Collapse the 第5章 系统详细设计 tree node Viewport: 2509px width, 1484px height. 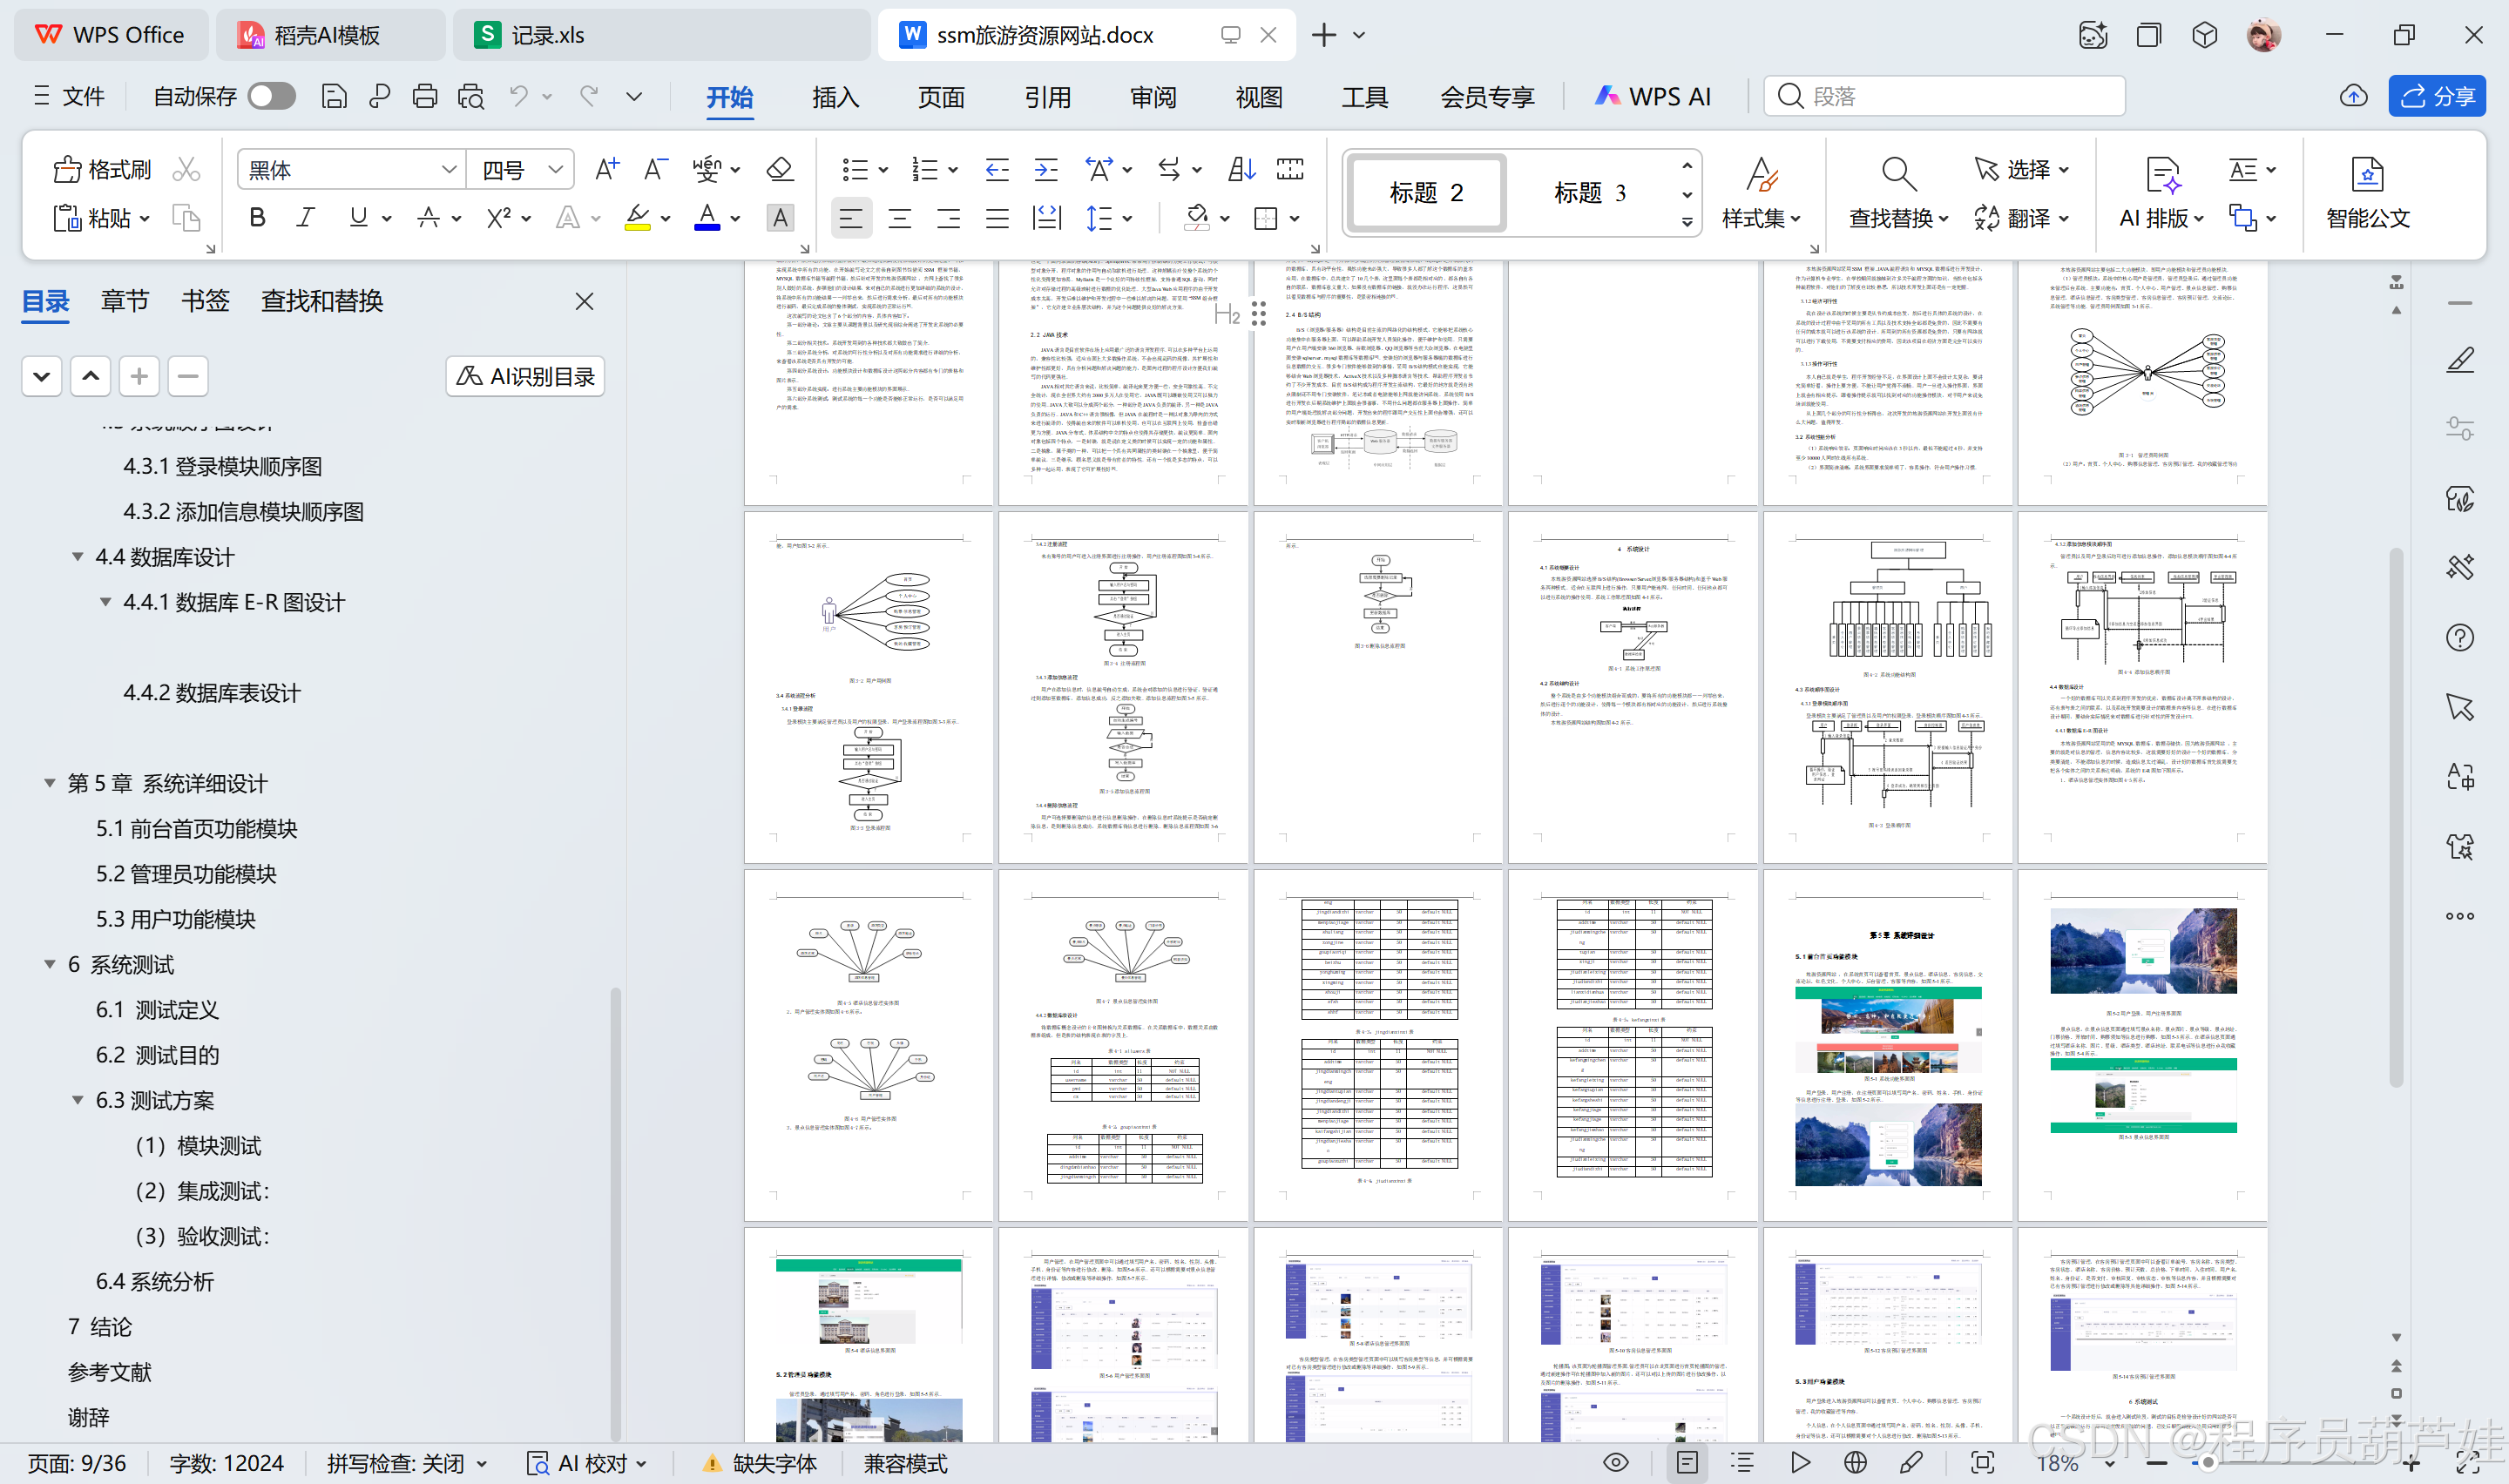click(49, 783)
